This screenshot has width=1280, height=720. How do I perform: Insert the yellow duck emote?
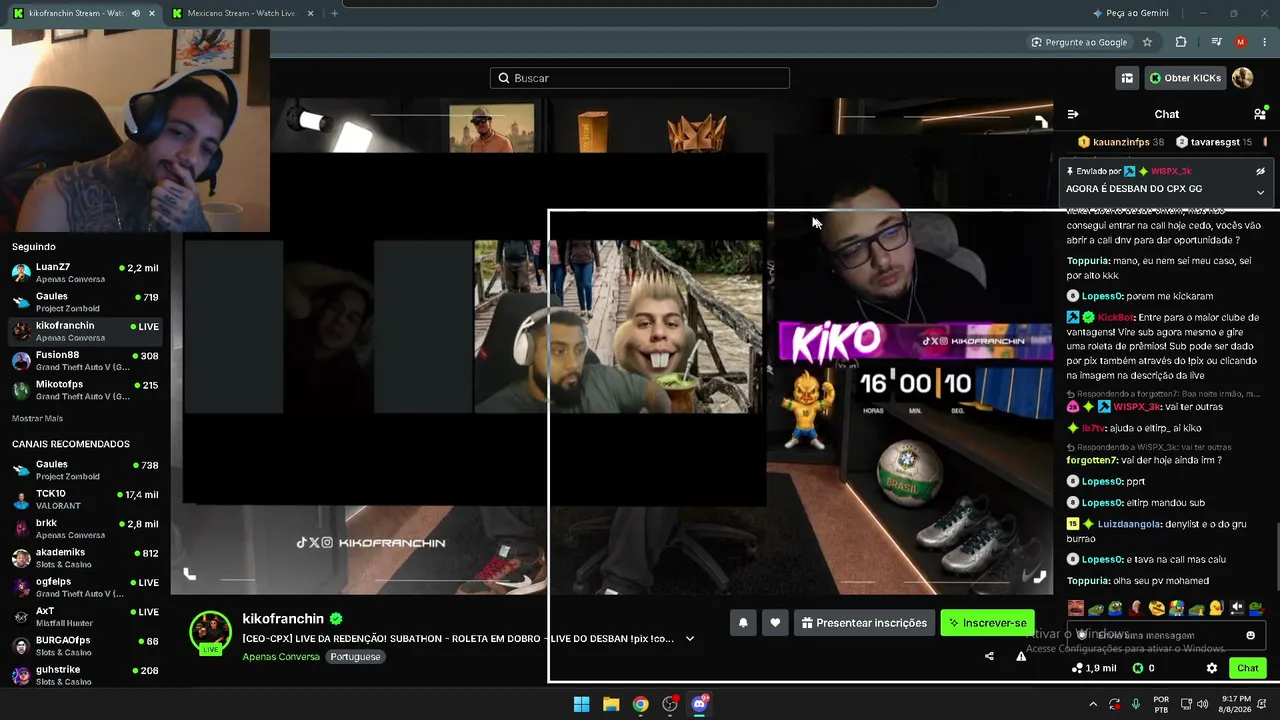point(1216,608)
